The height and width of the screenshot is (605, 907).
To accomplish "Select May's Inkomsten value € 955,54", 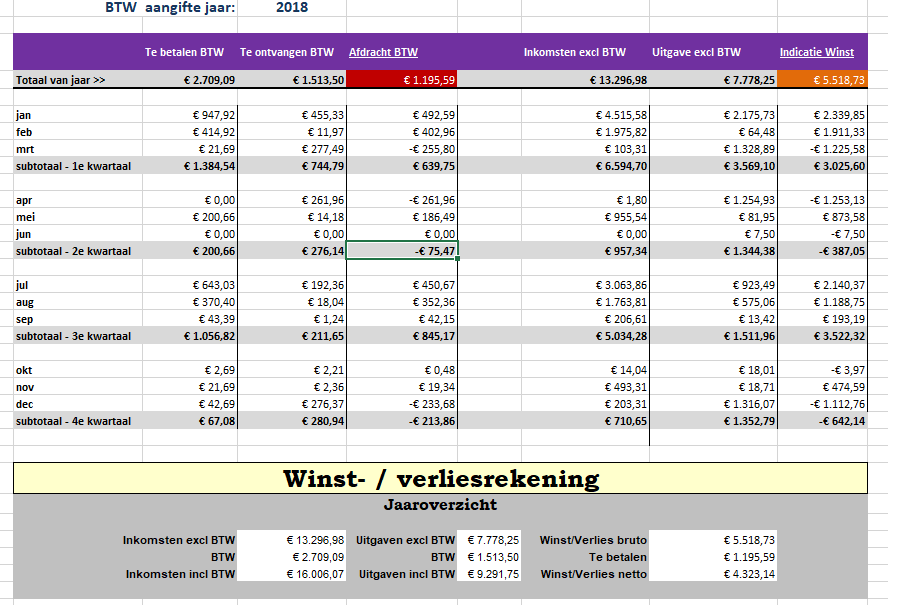I will (x=626, y=217).
